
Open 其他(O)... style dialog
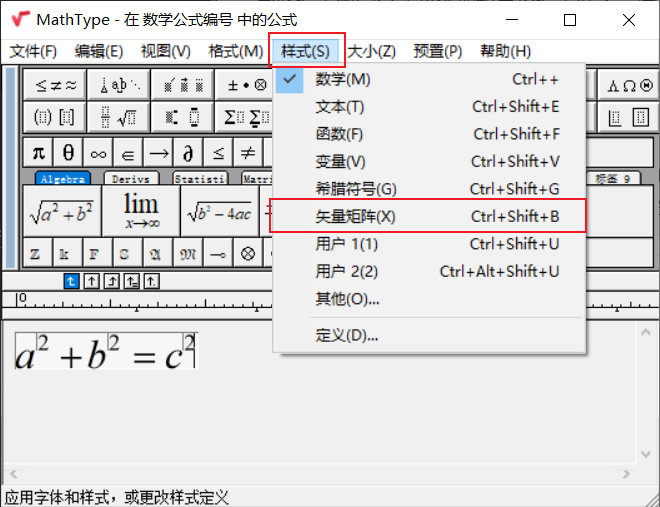[x=429, y=299]
